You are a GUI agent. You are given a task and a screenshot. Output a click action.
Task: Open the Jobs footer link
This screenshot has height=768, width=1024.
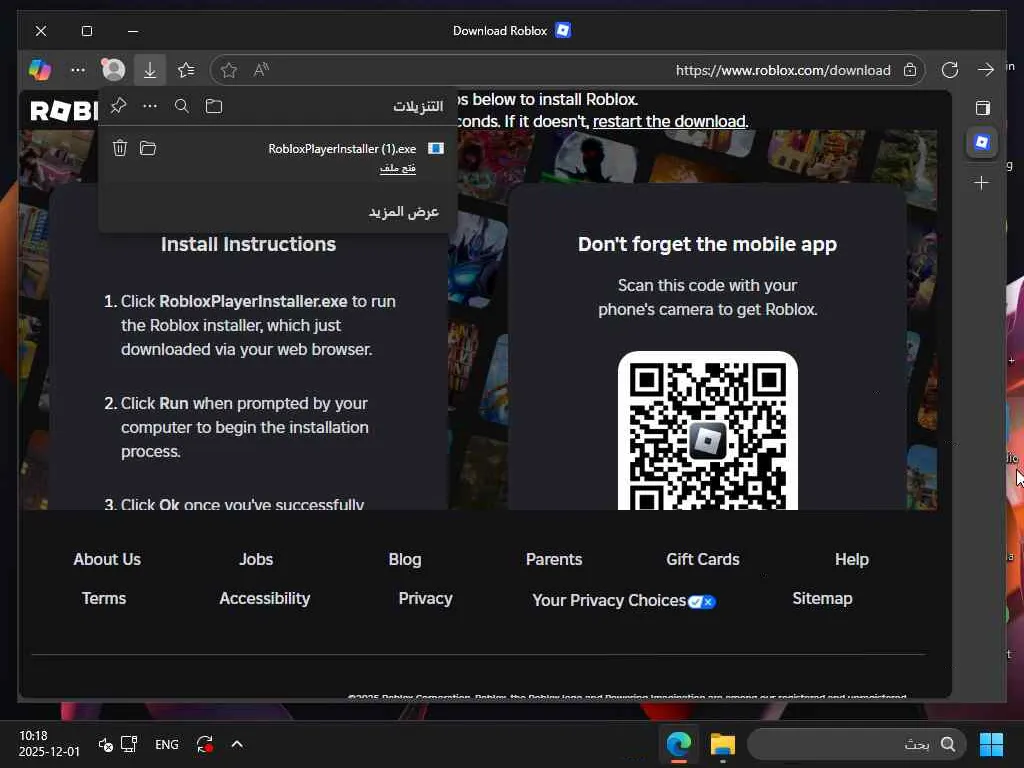coord(256,559)
